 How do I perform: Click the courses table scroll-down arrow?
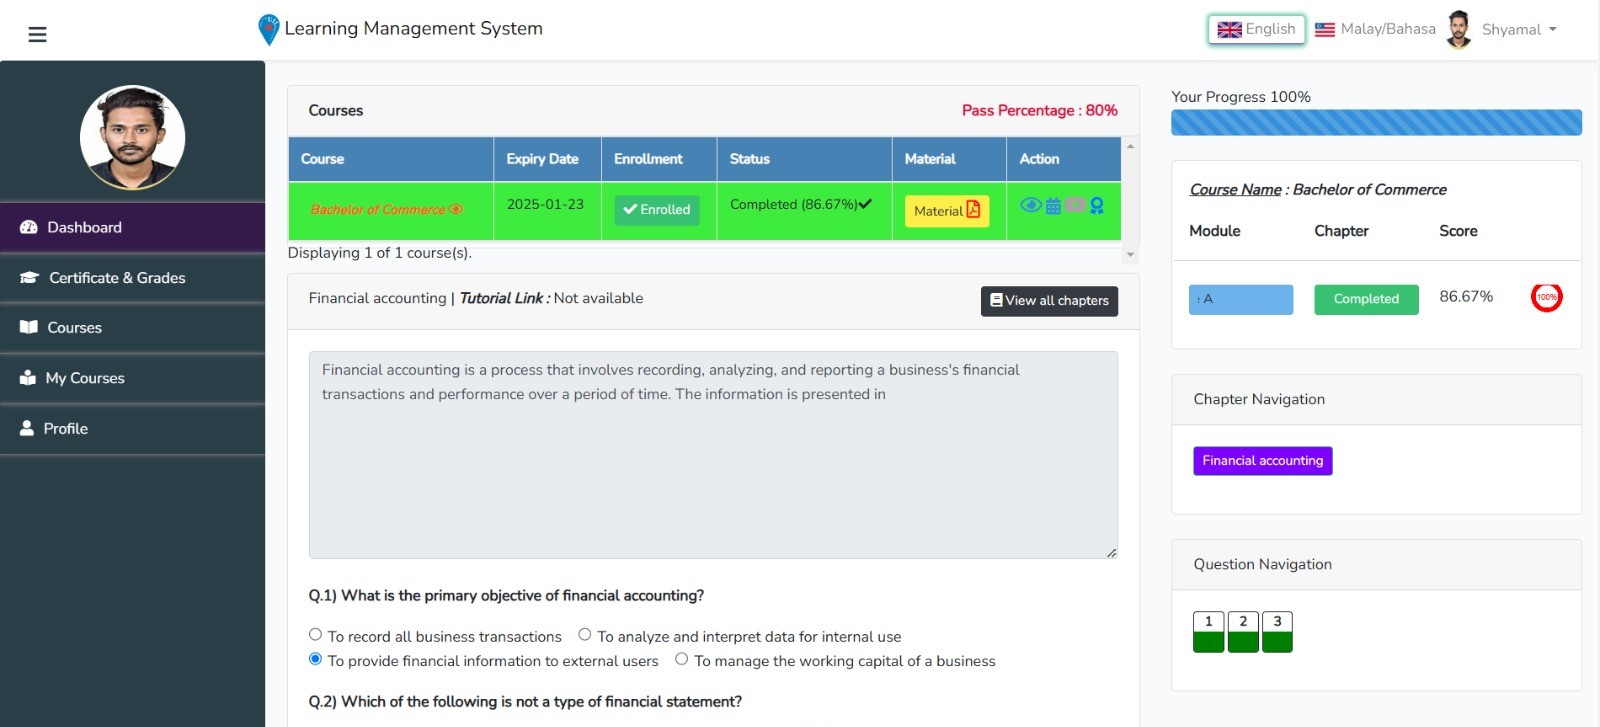[1130, 255]
